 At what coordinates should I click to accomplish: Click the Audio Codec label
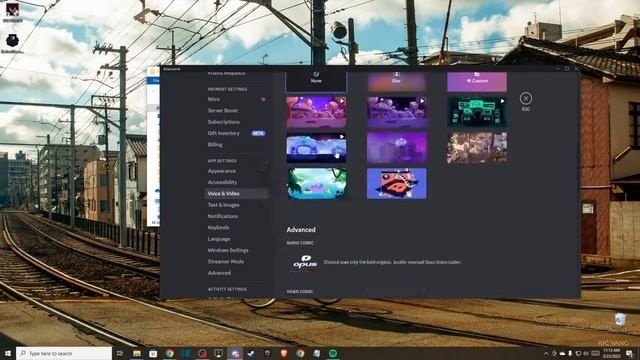tap(300, 243)
